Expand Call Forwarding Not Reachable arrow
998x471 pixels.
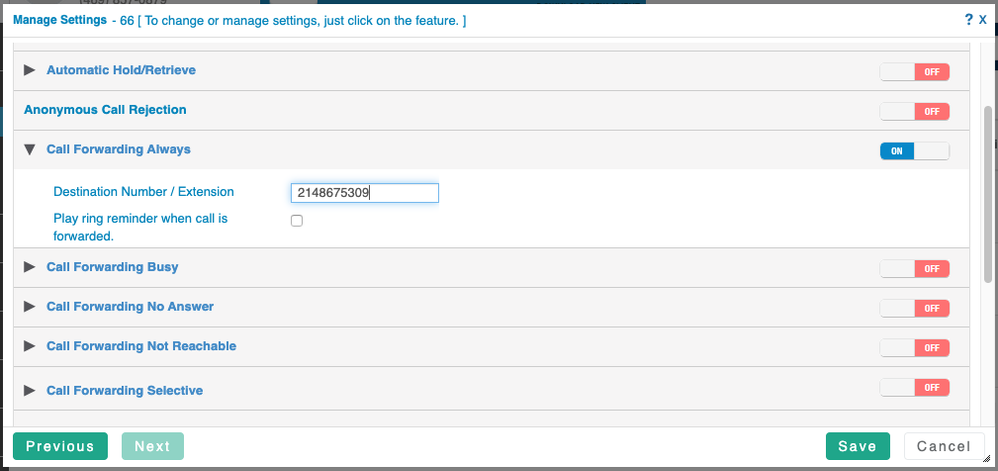29,346
